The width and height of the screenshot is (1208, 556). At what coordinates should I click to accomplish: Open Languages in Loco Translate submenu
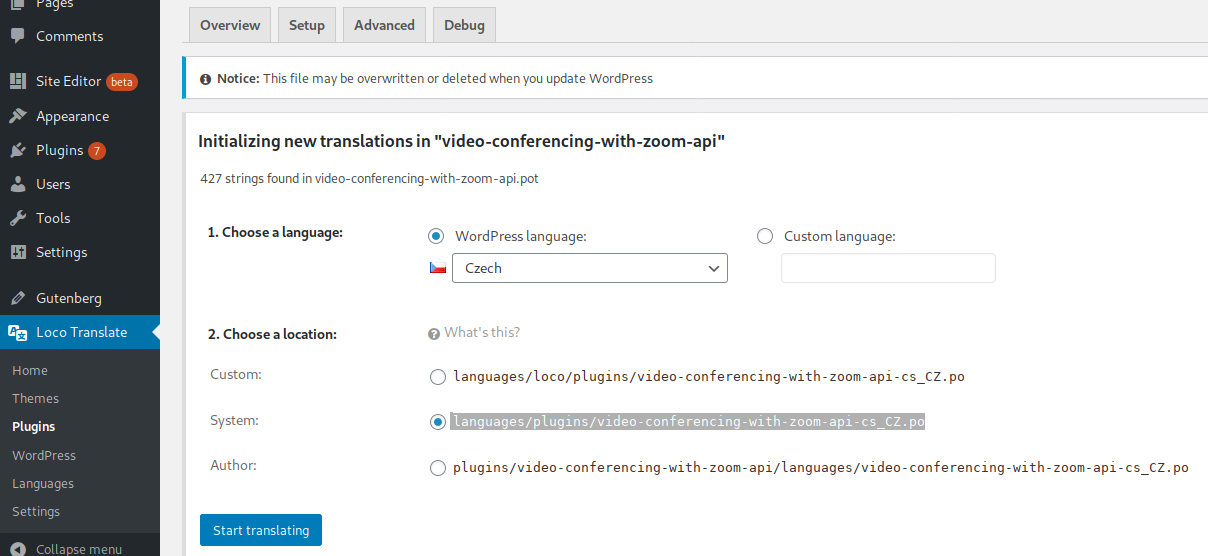pos(43,483)
